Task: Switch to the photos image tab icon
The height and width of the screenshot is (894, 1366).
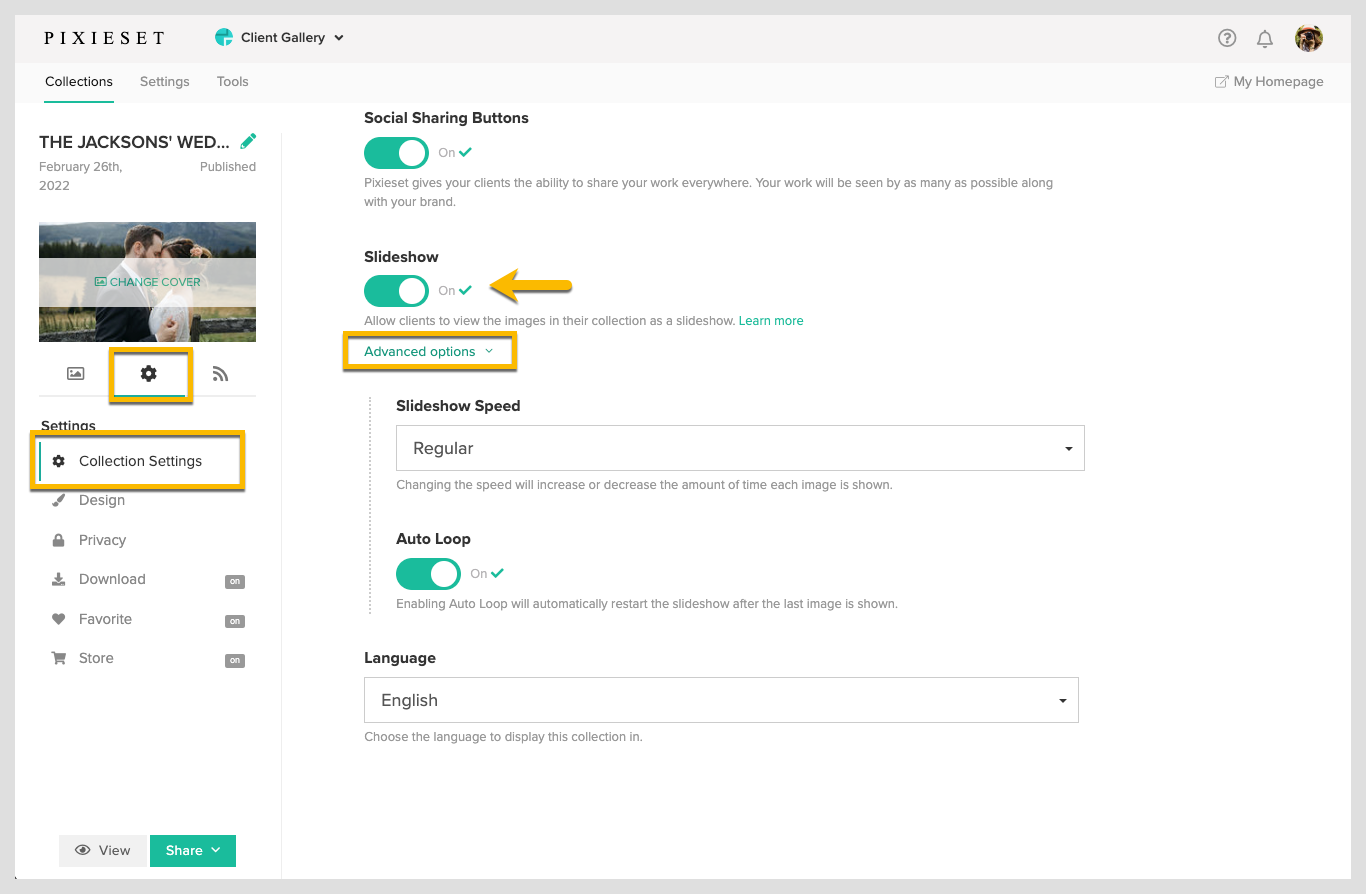Action: point(75,373)
